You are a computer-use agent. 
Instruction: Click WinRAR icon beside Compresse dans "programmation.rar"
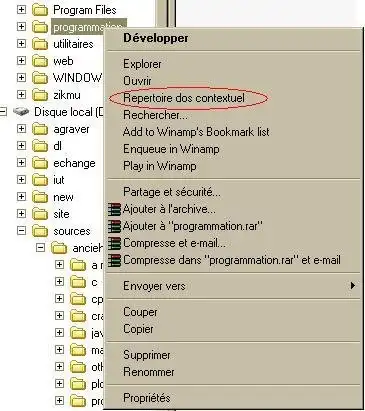(x=114, y=260)
